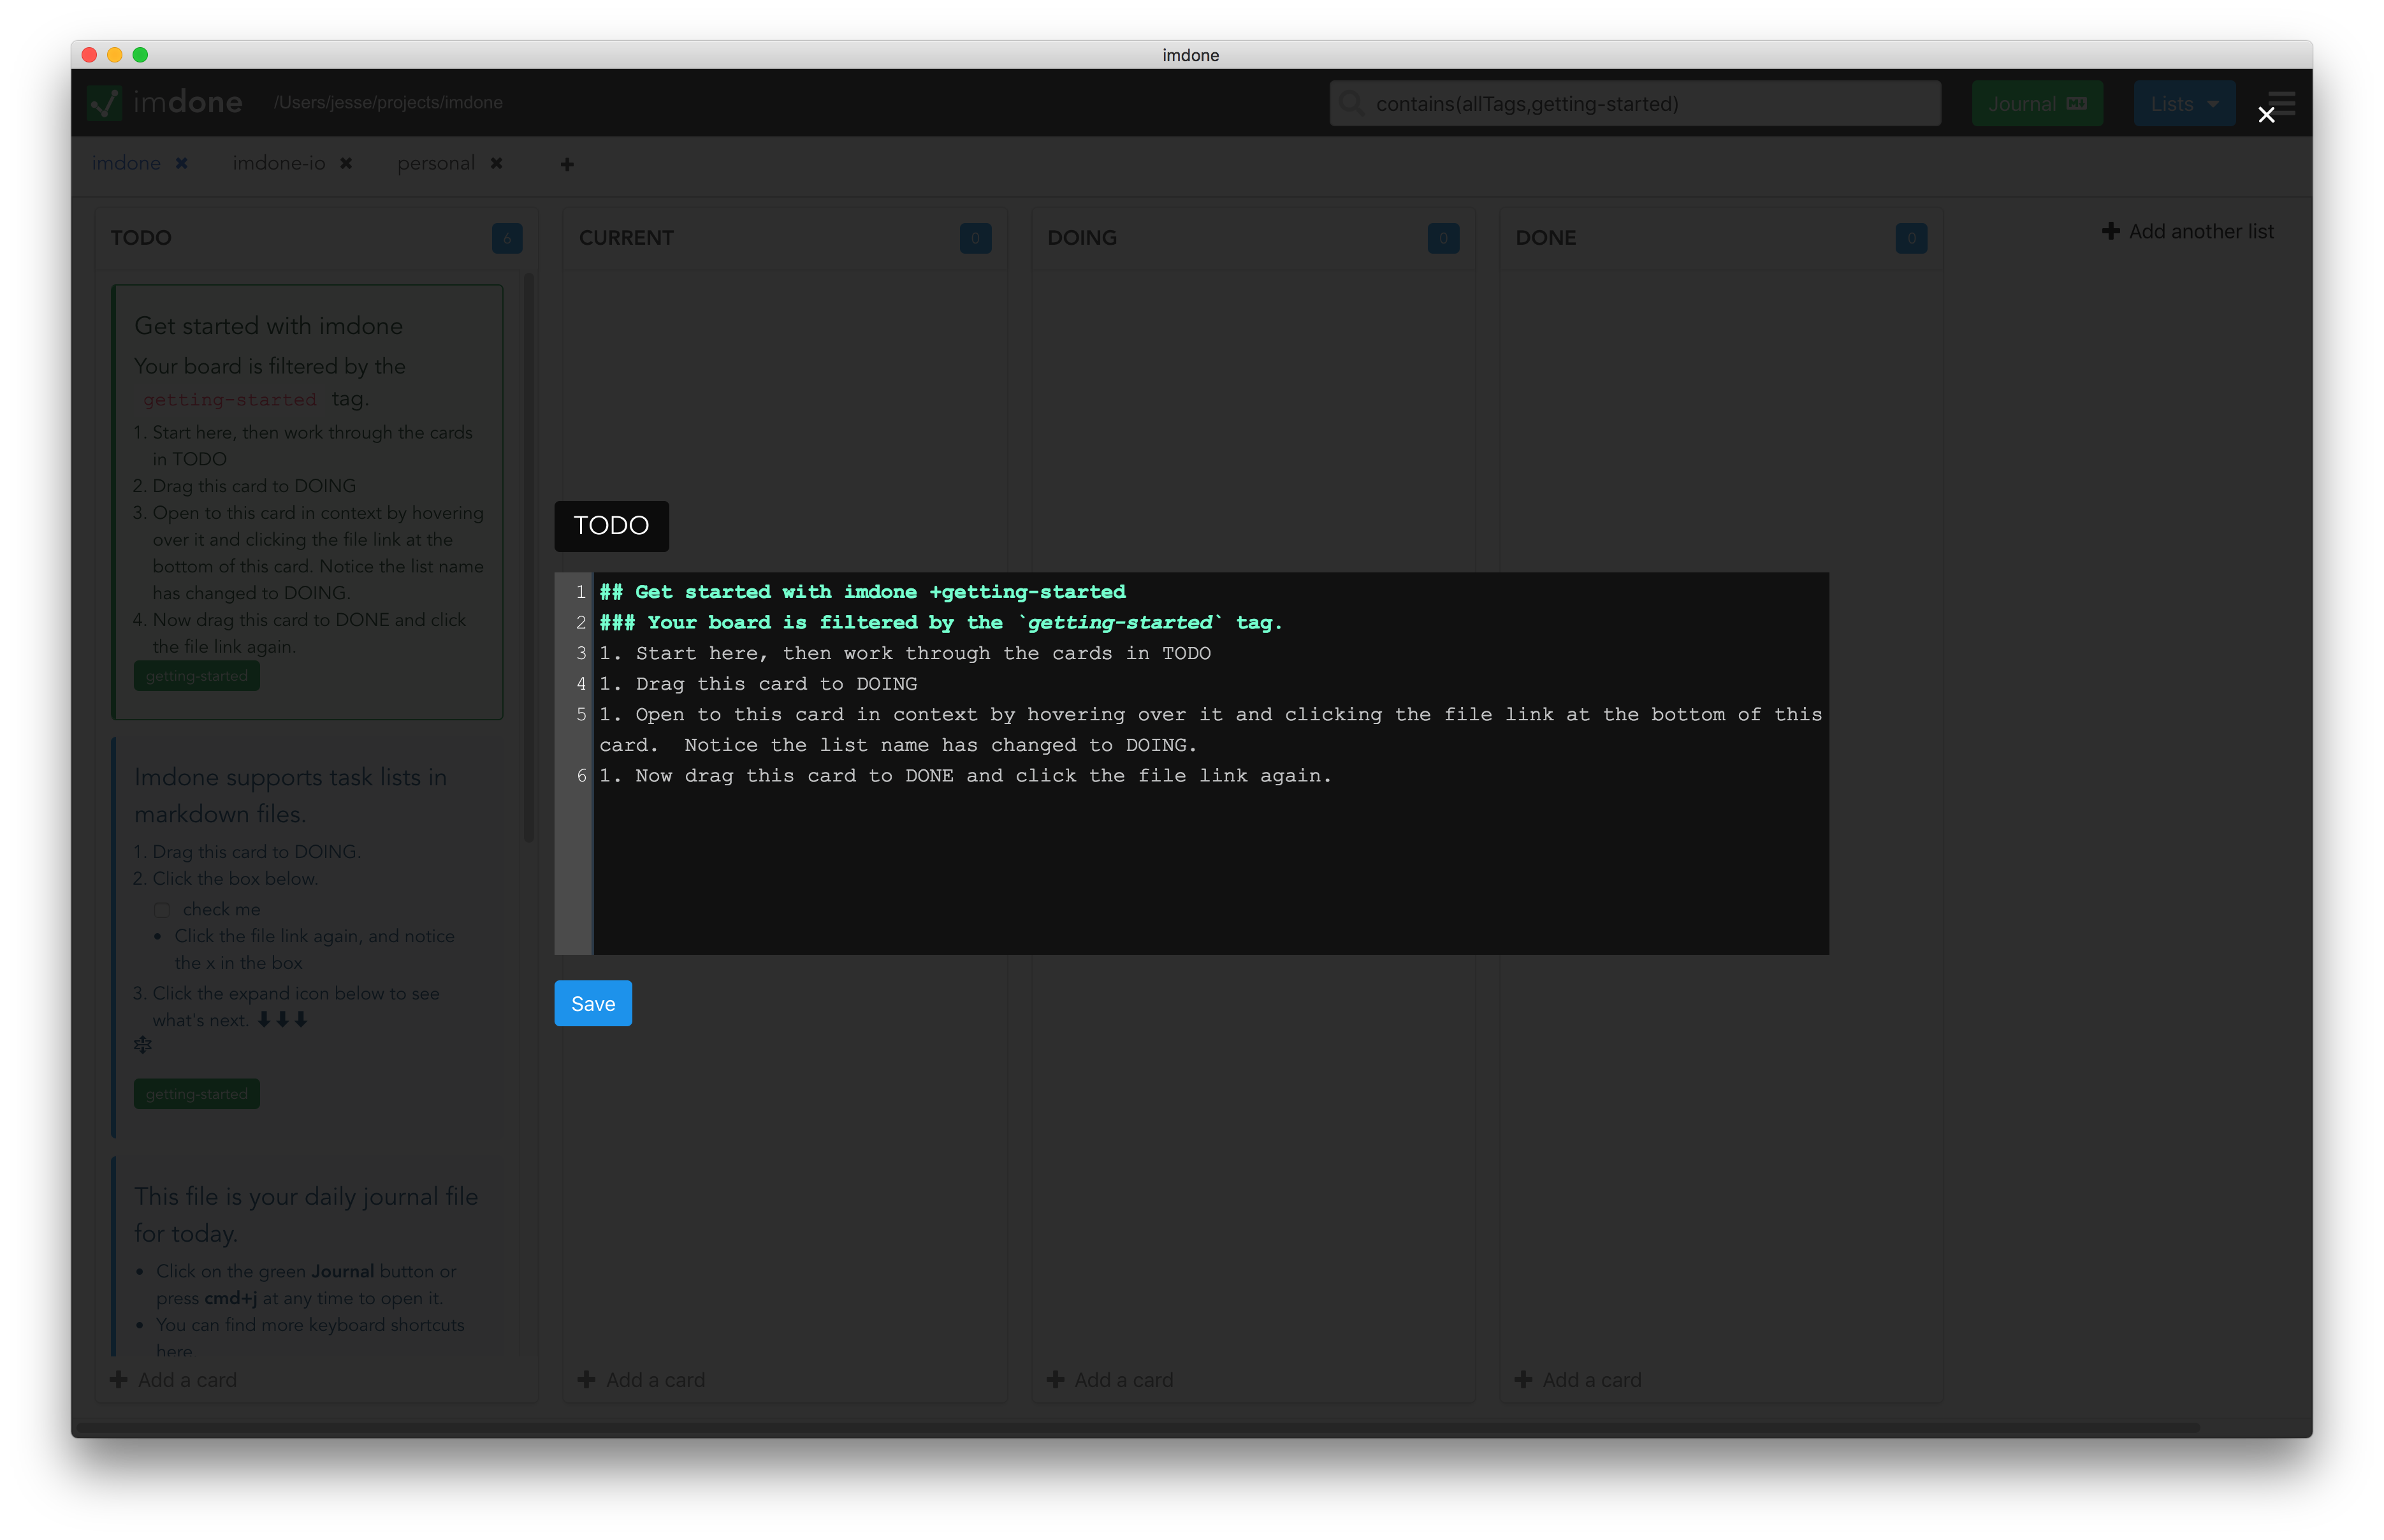Switch to the imdone-io tab
Image resolution: width=2384 pixels, height=1540 pixels.
[279, 163]
